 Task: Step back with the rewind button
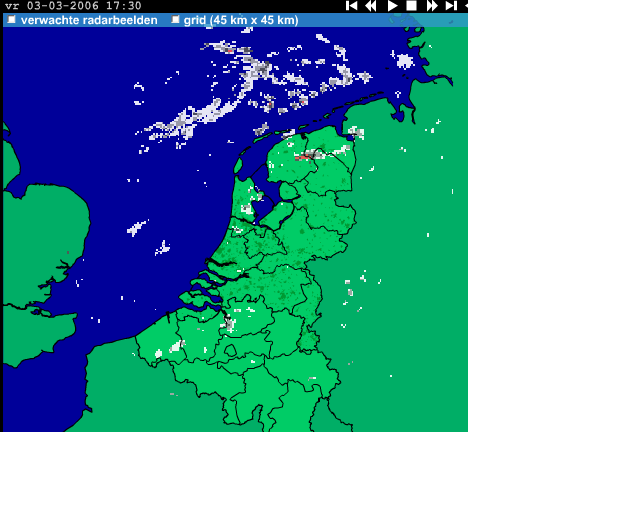pos(371,6)
